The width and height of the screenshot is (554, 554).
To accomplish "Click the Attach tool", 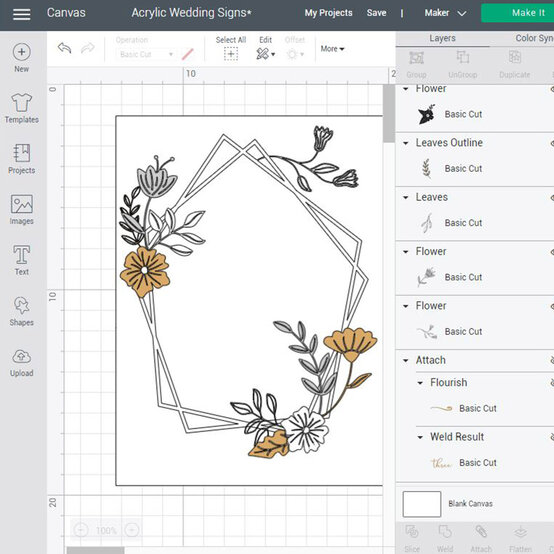I will click(x=481, y=538).
